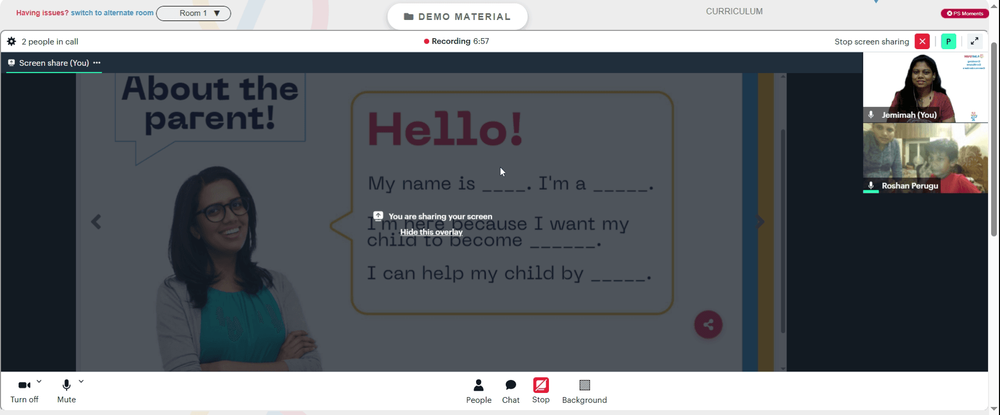Mute the microphone

click(x=66, y=391)
